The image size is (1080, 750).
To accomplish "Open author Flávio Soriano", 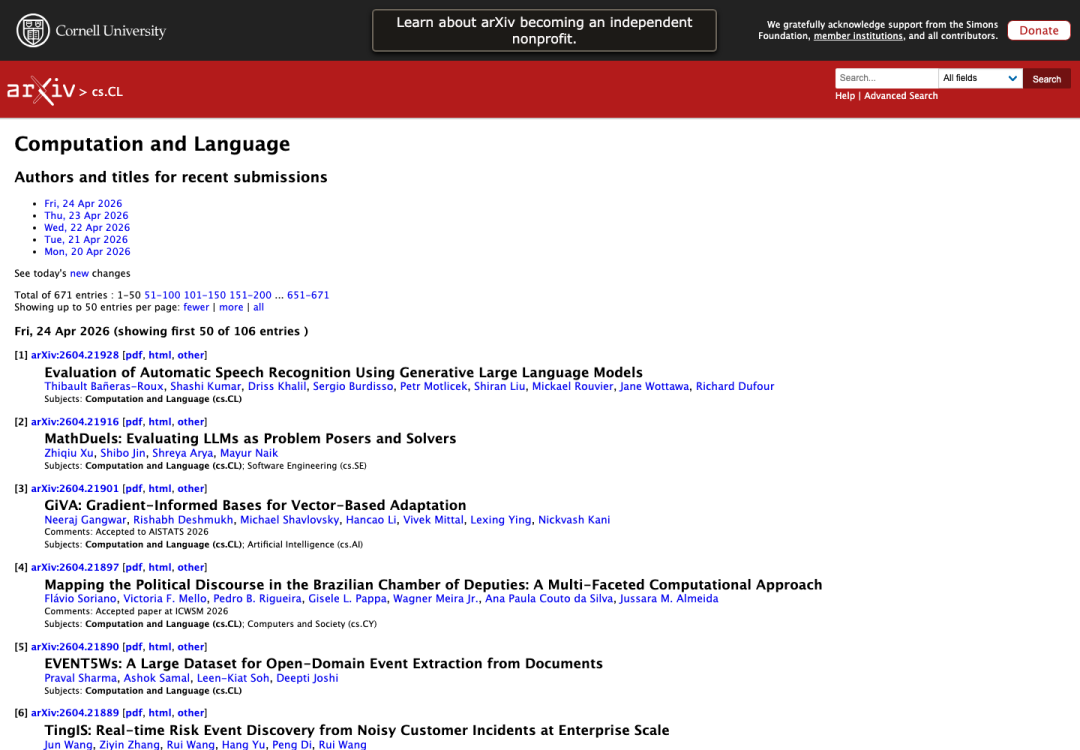I will (x=81, y=598).
